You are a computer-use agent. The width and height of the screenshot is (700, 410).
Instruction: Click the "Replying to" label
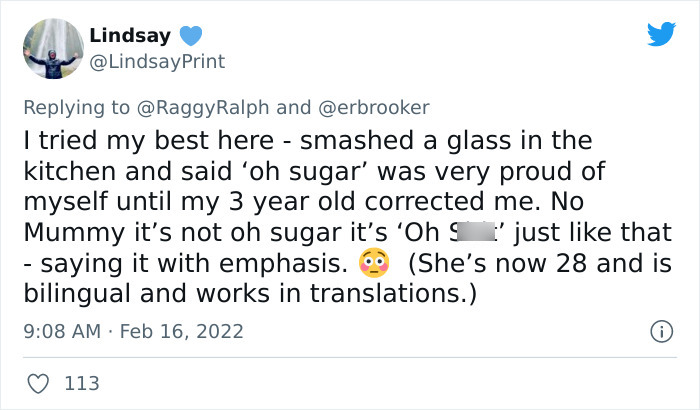74,107
